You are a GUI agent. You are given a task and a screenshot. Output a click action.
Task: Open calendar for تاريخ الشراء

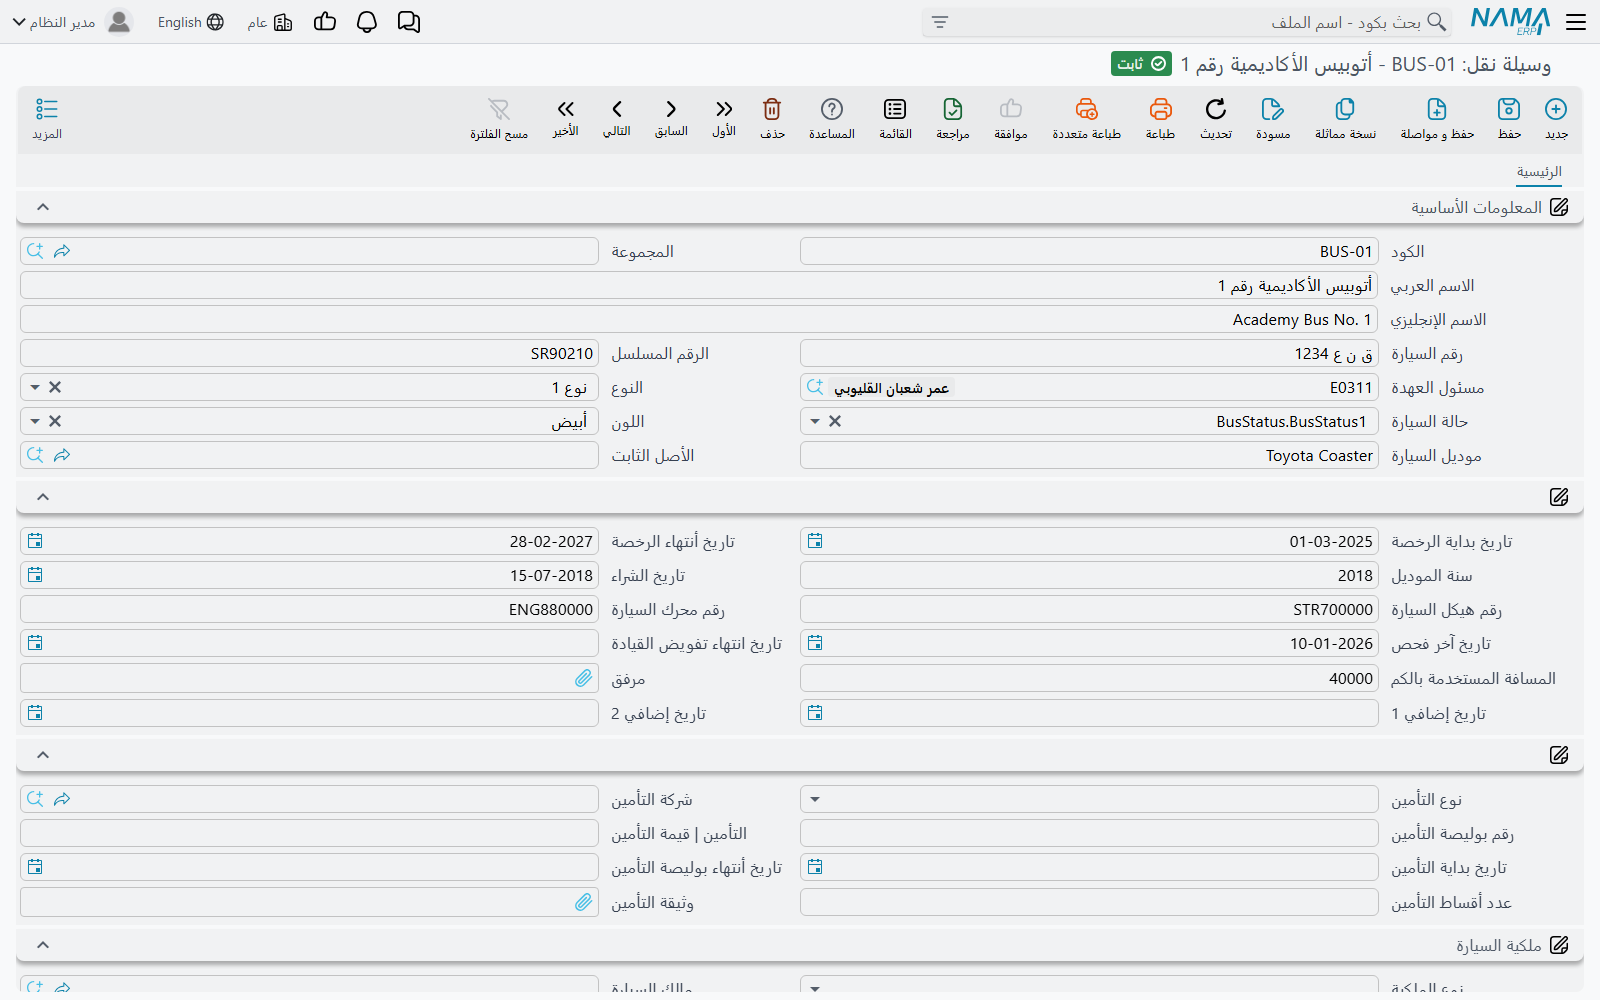pos(35,575)
